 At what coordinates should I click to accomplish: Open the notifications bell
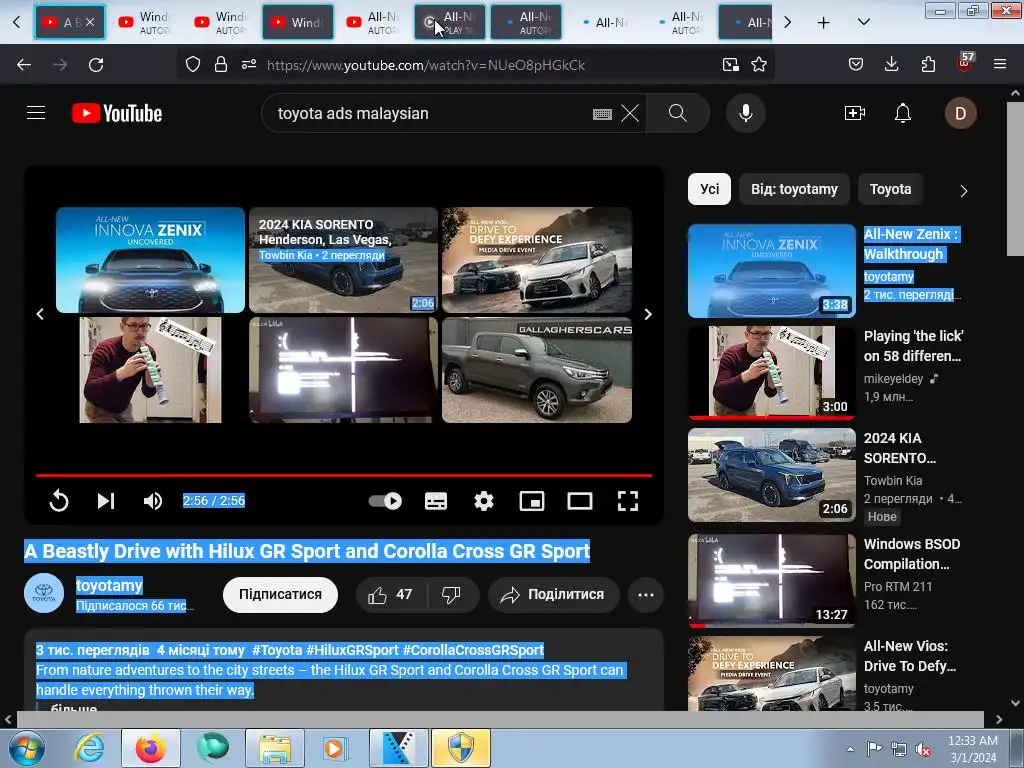tap(903, 113)
